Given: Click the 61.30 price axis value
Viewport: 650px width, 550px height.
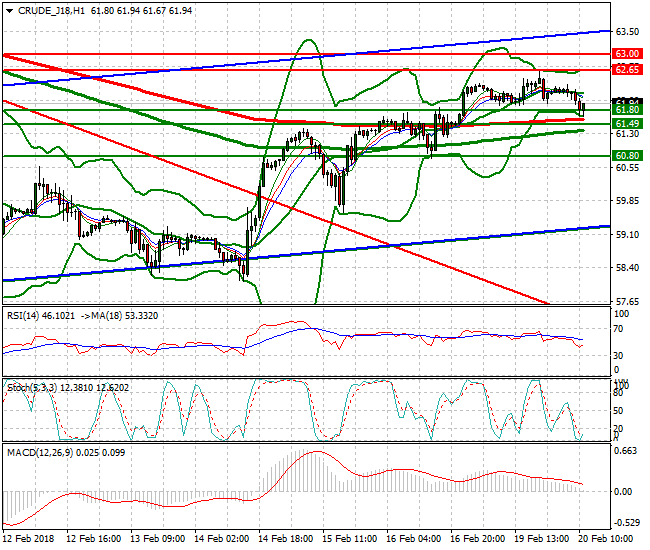Looking at the screenshot, I should pos(627,133).
